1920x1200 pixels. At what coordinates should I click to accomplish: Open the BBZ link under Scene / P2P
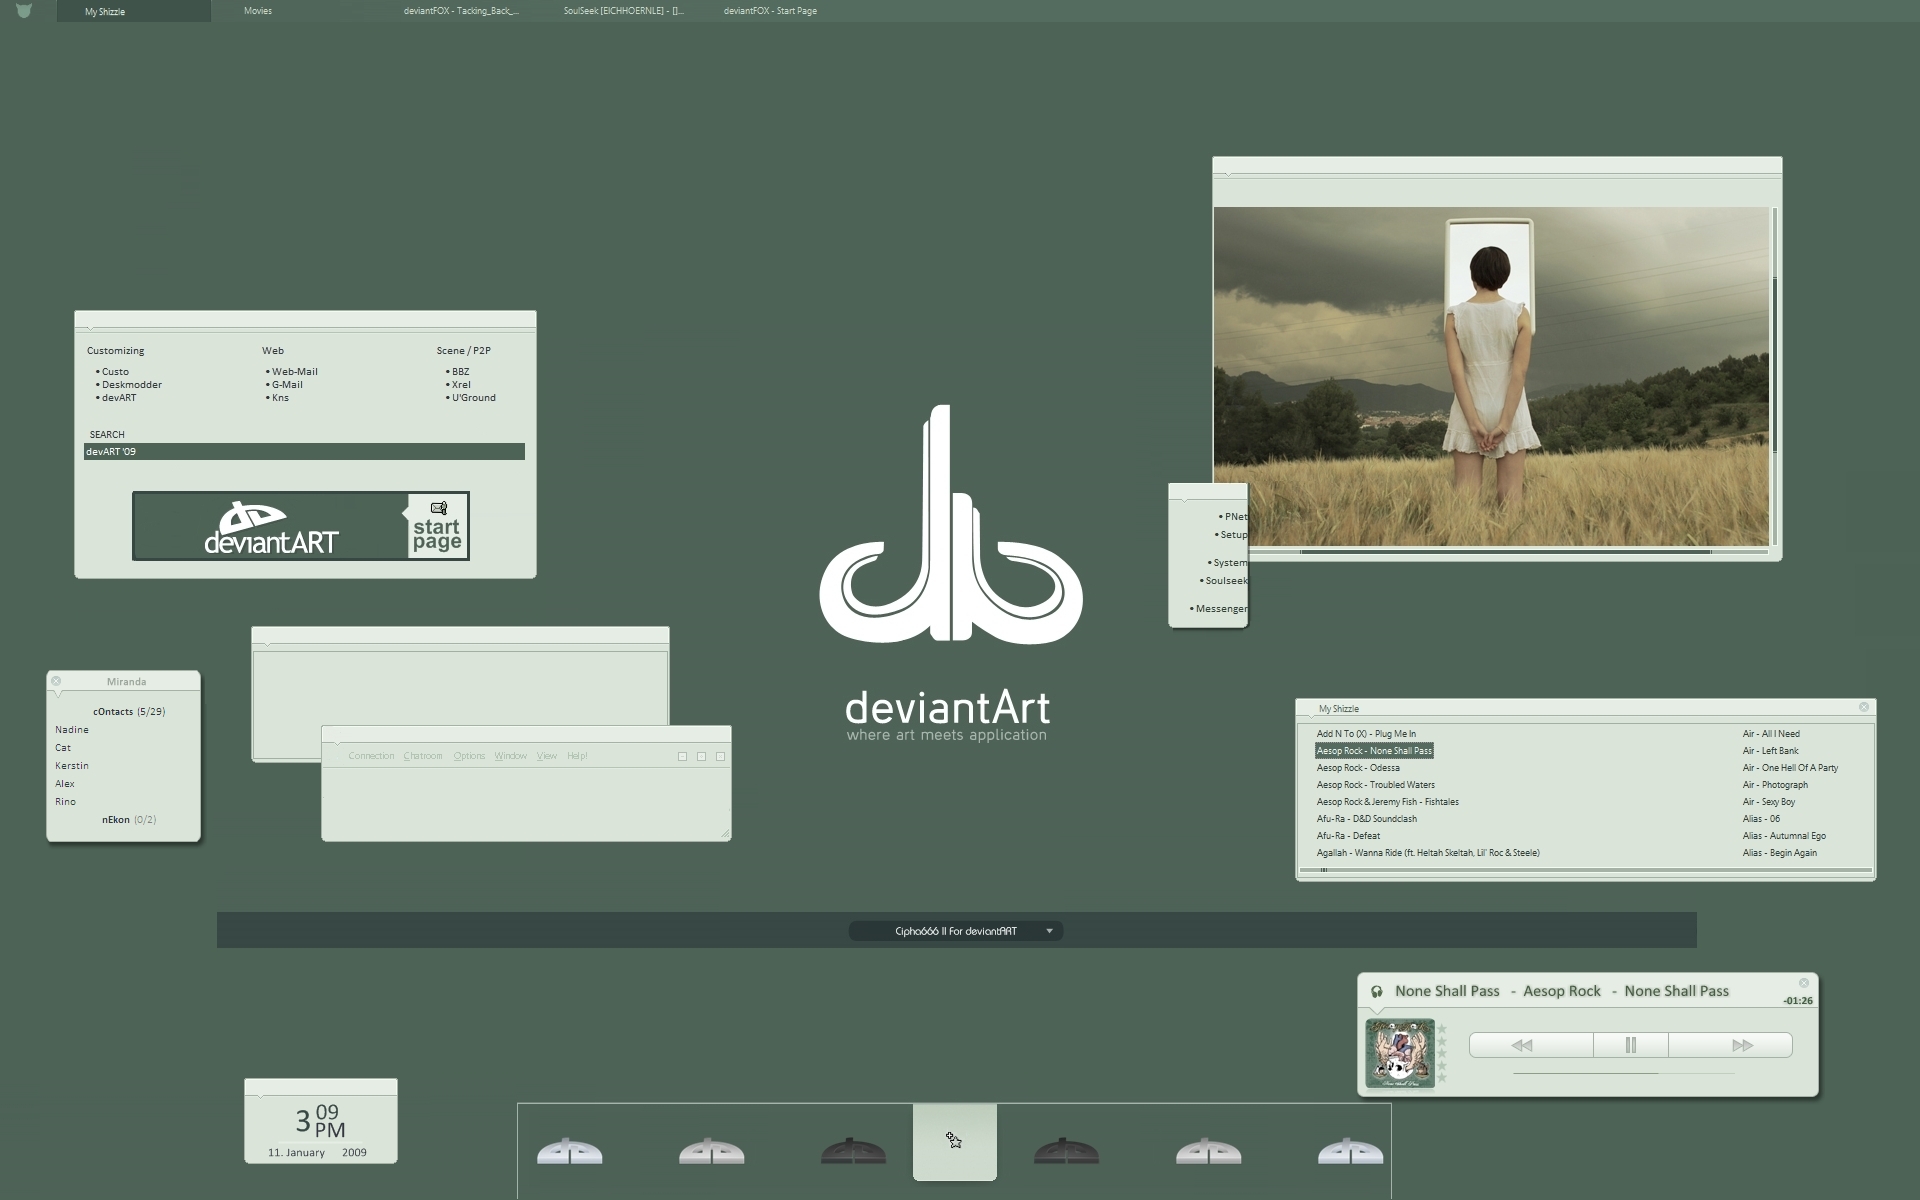(x=460, y=372)
